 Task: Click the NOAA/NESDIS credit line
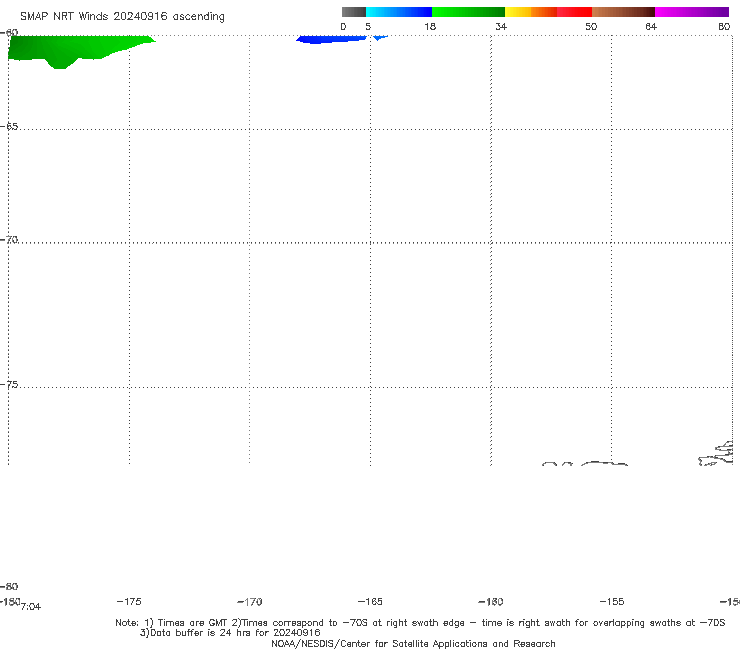[x=413, y=643]
